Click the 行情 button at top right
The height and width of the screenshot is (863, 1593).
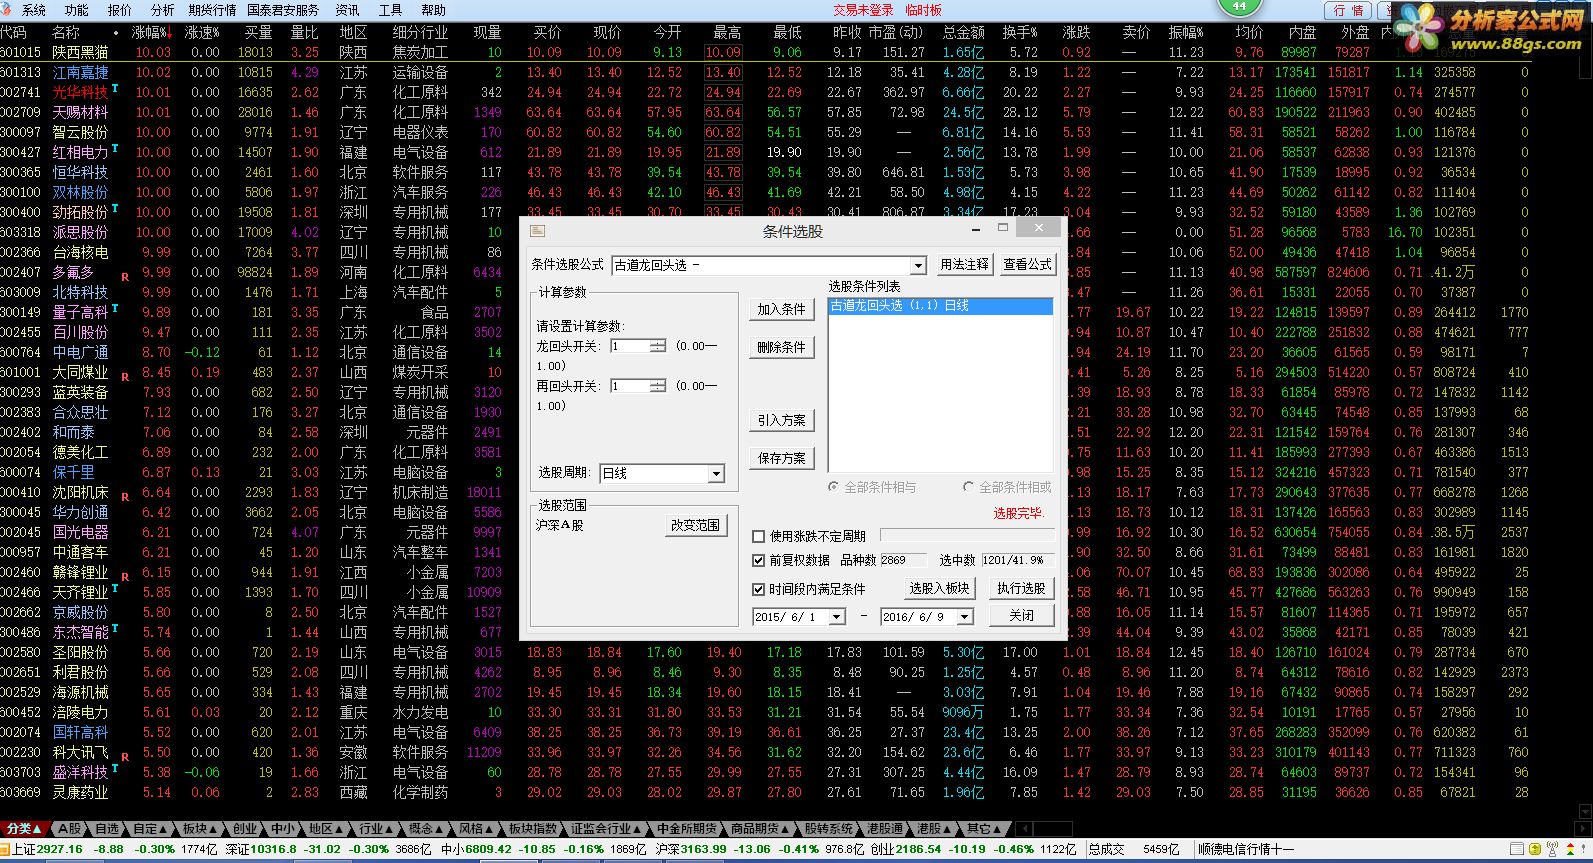[1349, 10]
